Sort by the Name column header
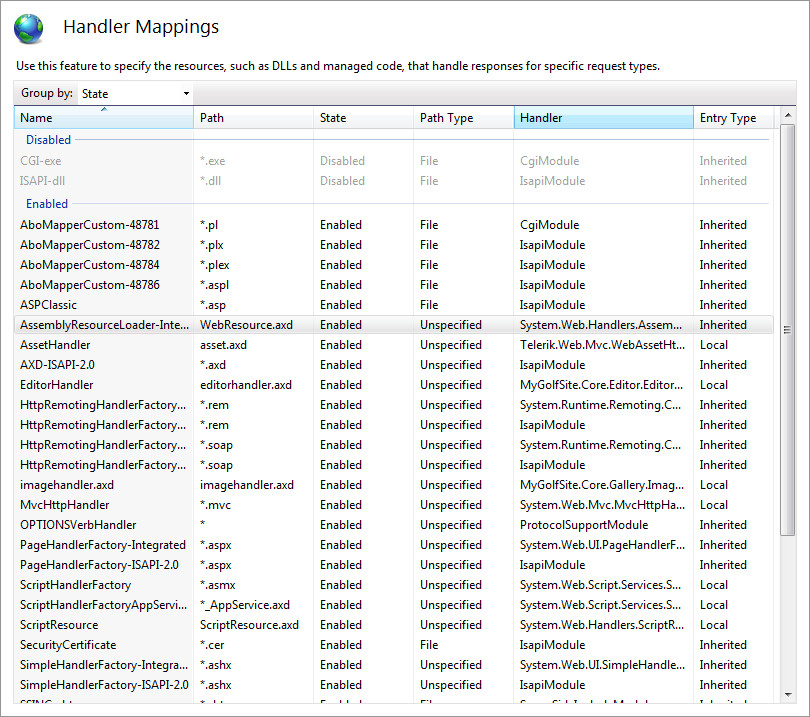 pos(104,118)
